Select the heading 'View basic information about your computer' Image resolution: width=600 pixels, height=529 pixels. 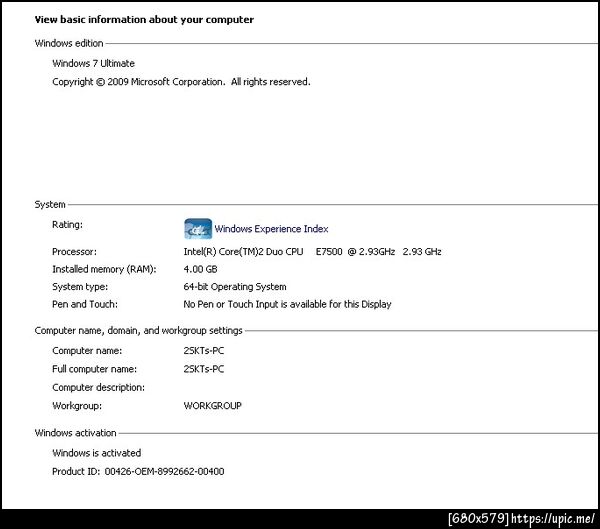coord(144,20)
